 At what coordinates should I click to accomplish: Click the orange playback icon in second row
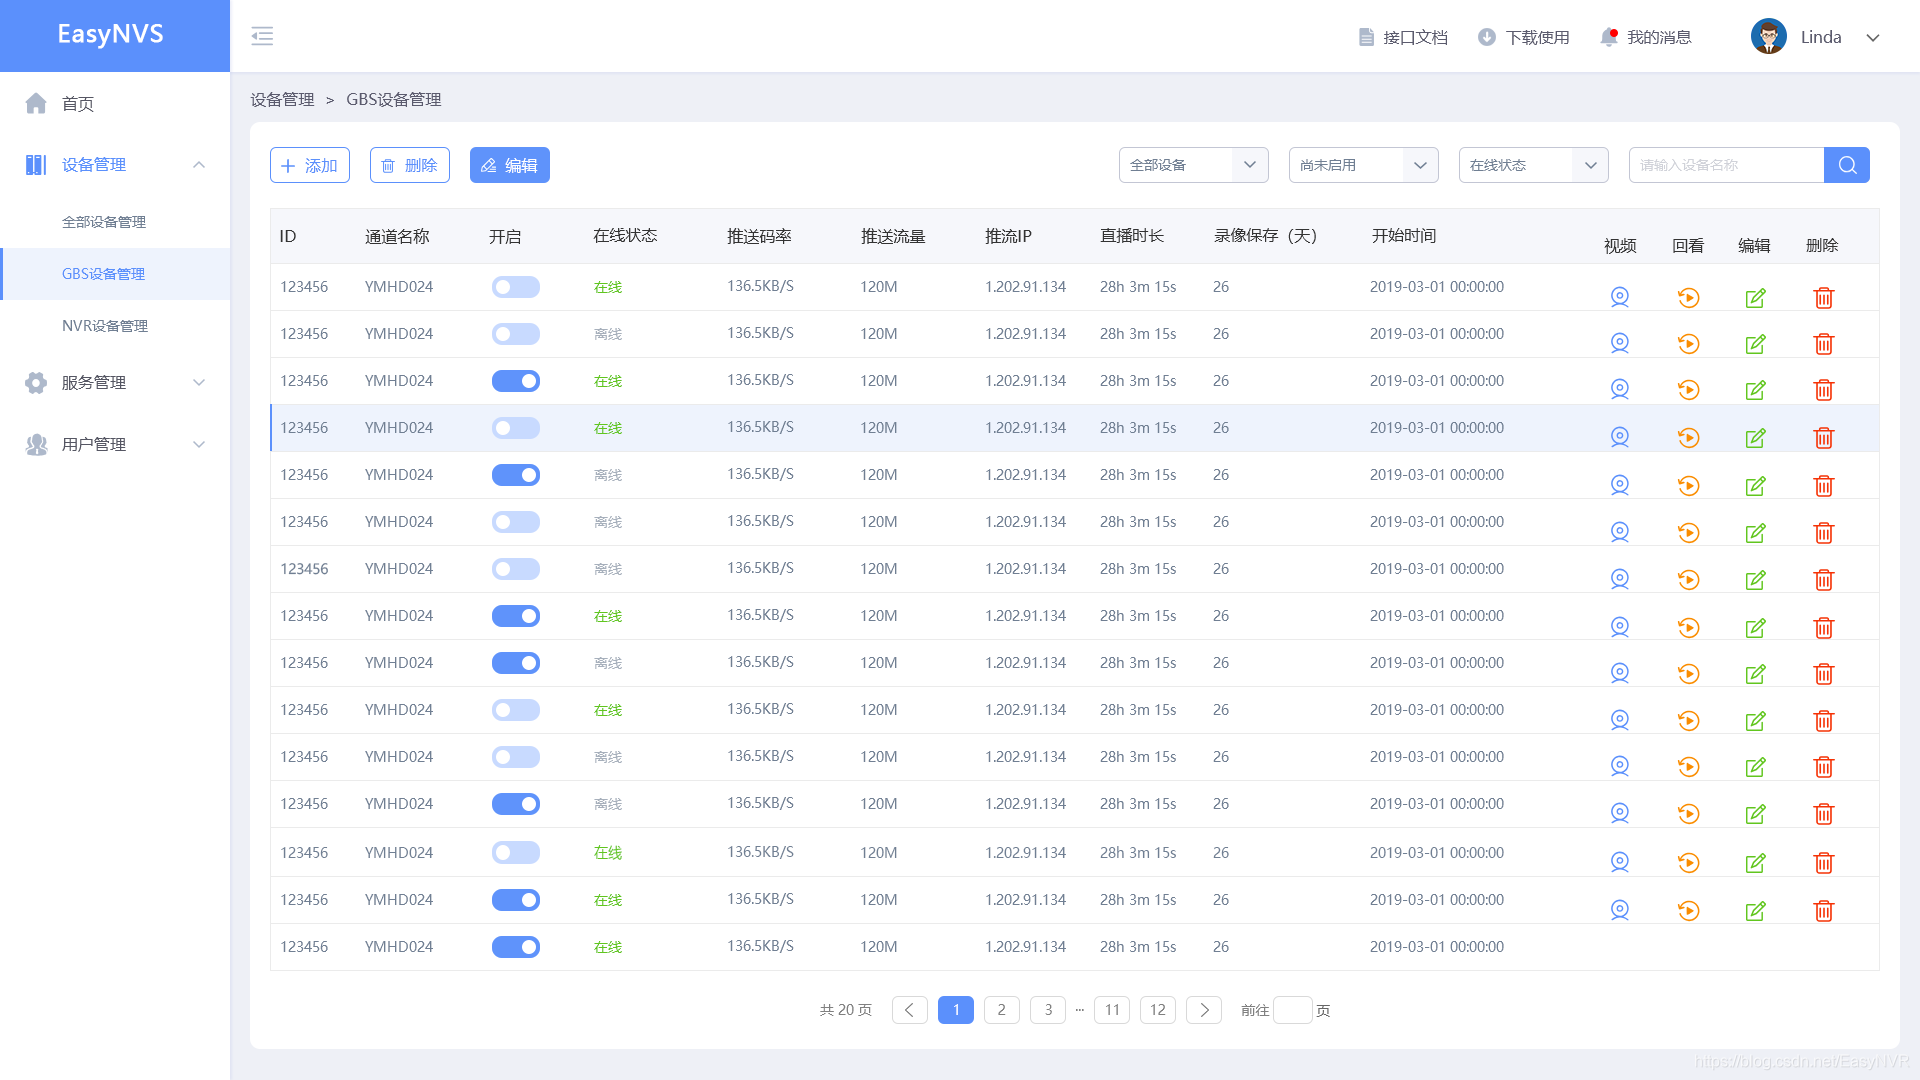(x=1688, y=344)
